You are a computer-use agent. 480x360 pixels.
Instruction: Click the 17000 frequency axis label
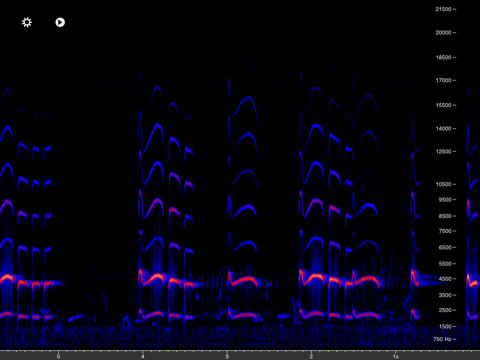(x=443, y=80)
